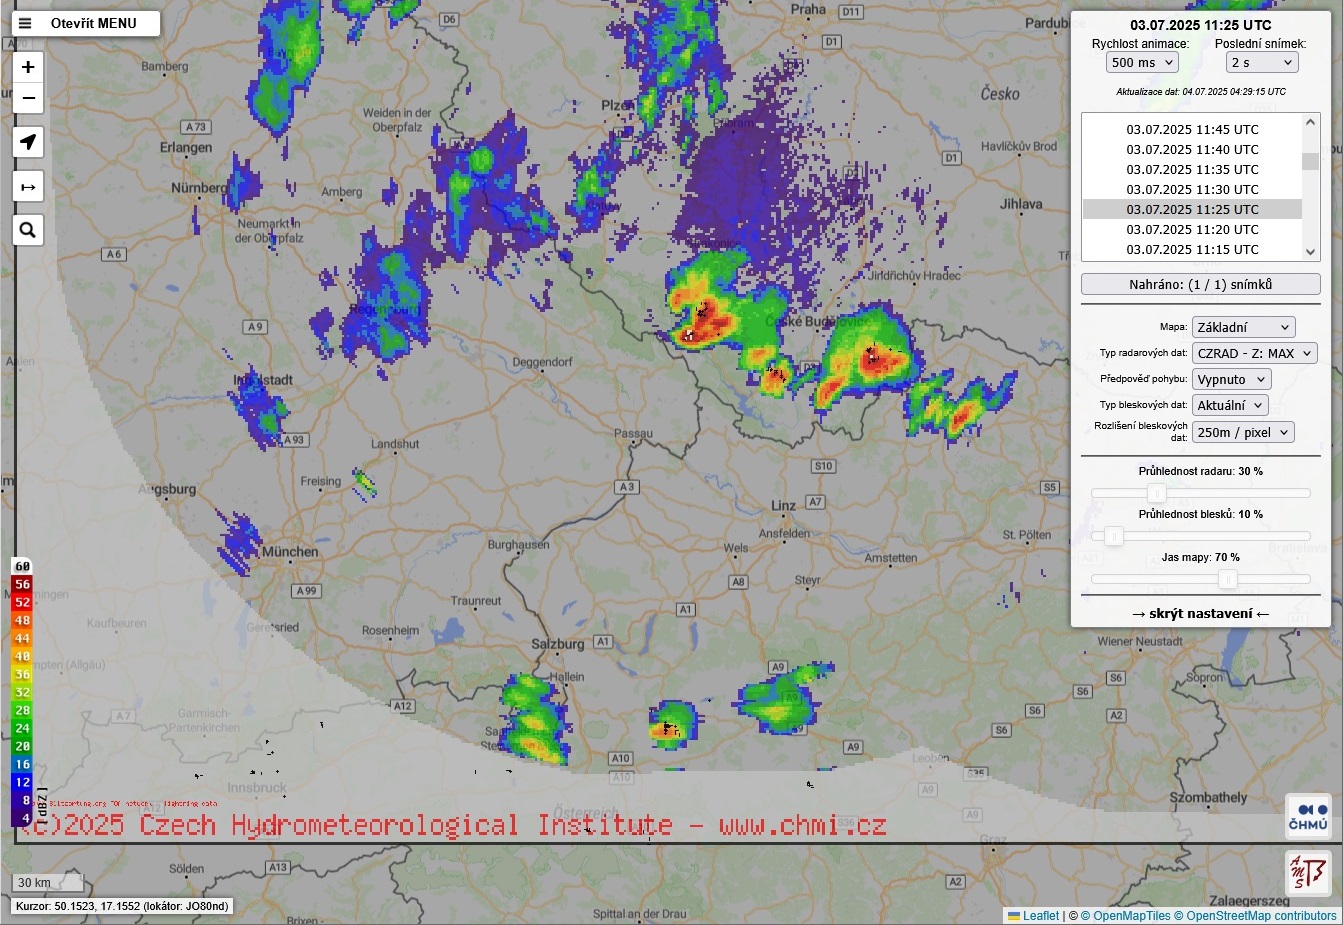Click the Jas mapy slider handle

click(1228, 579)
